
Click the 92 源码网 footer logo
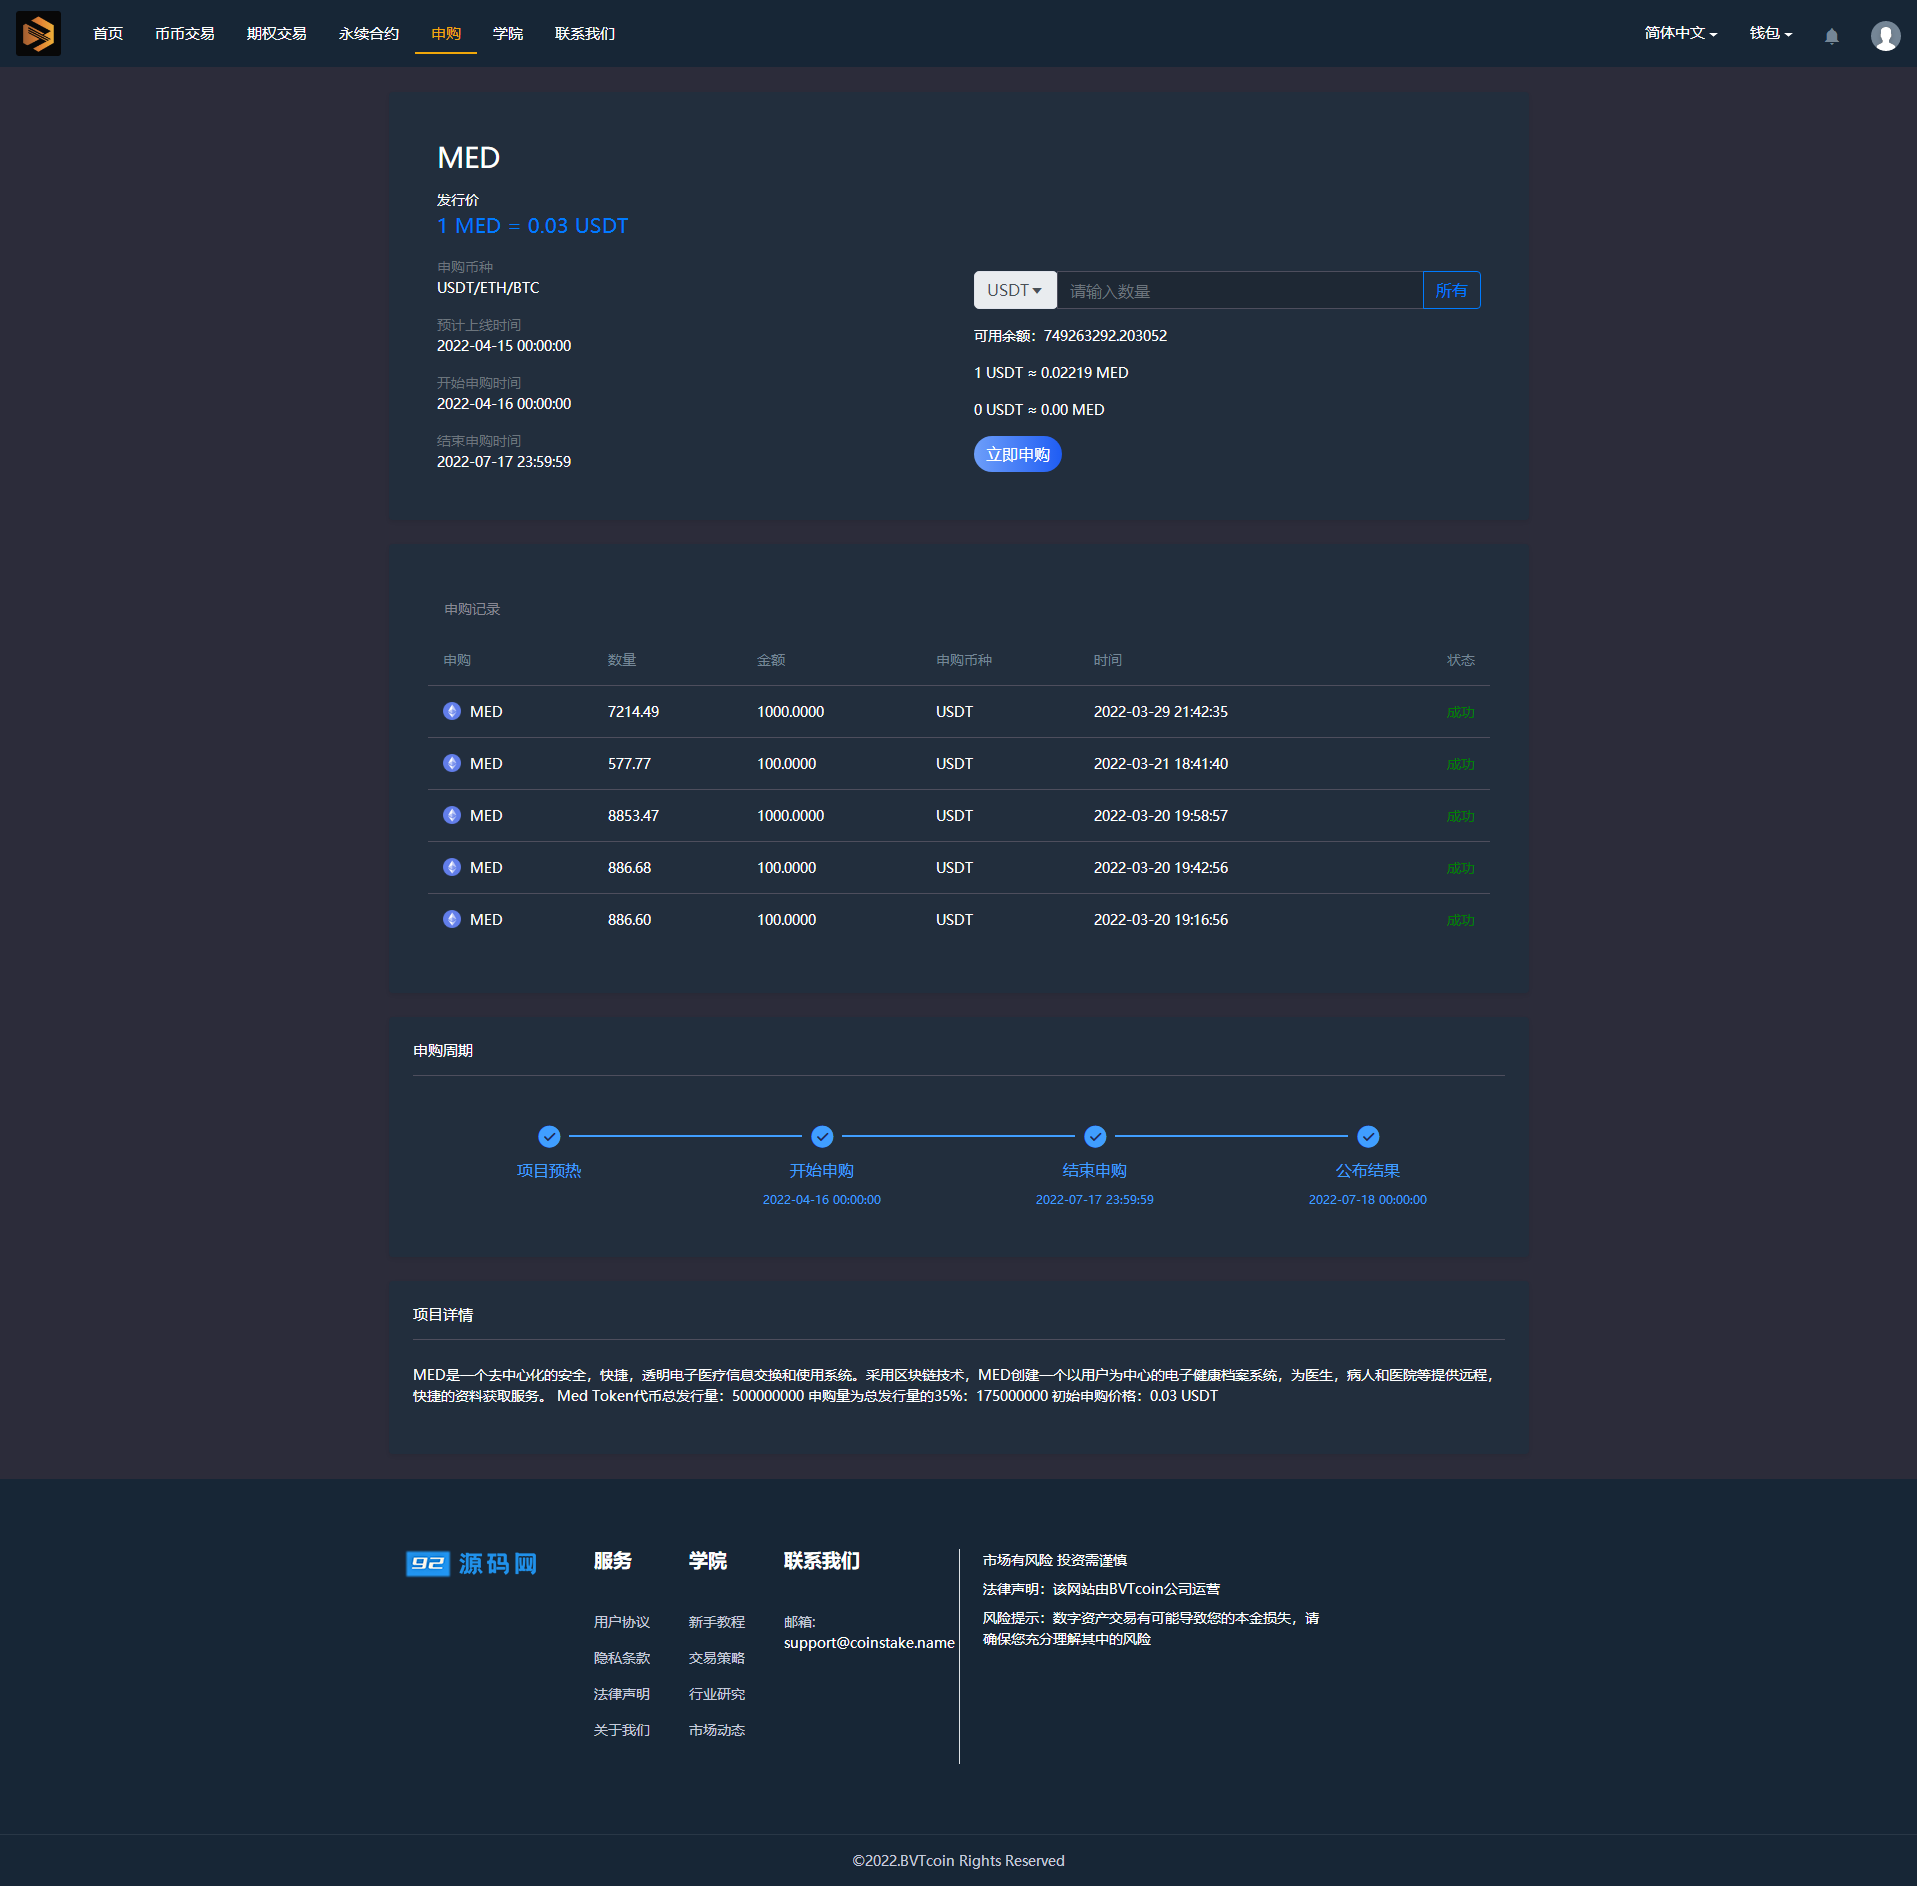pos(472,1563)
